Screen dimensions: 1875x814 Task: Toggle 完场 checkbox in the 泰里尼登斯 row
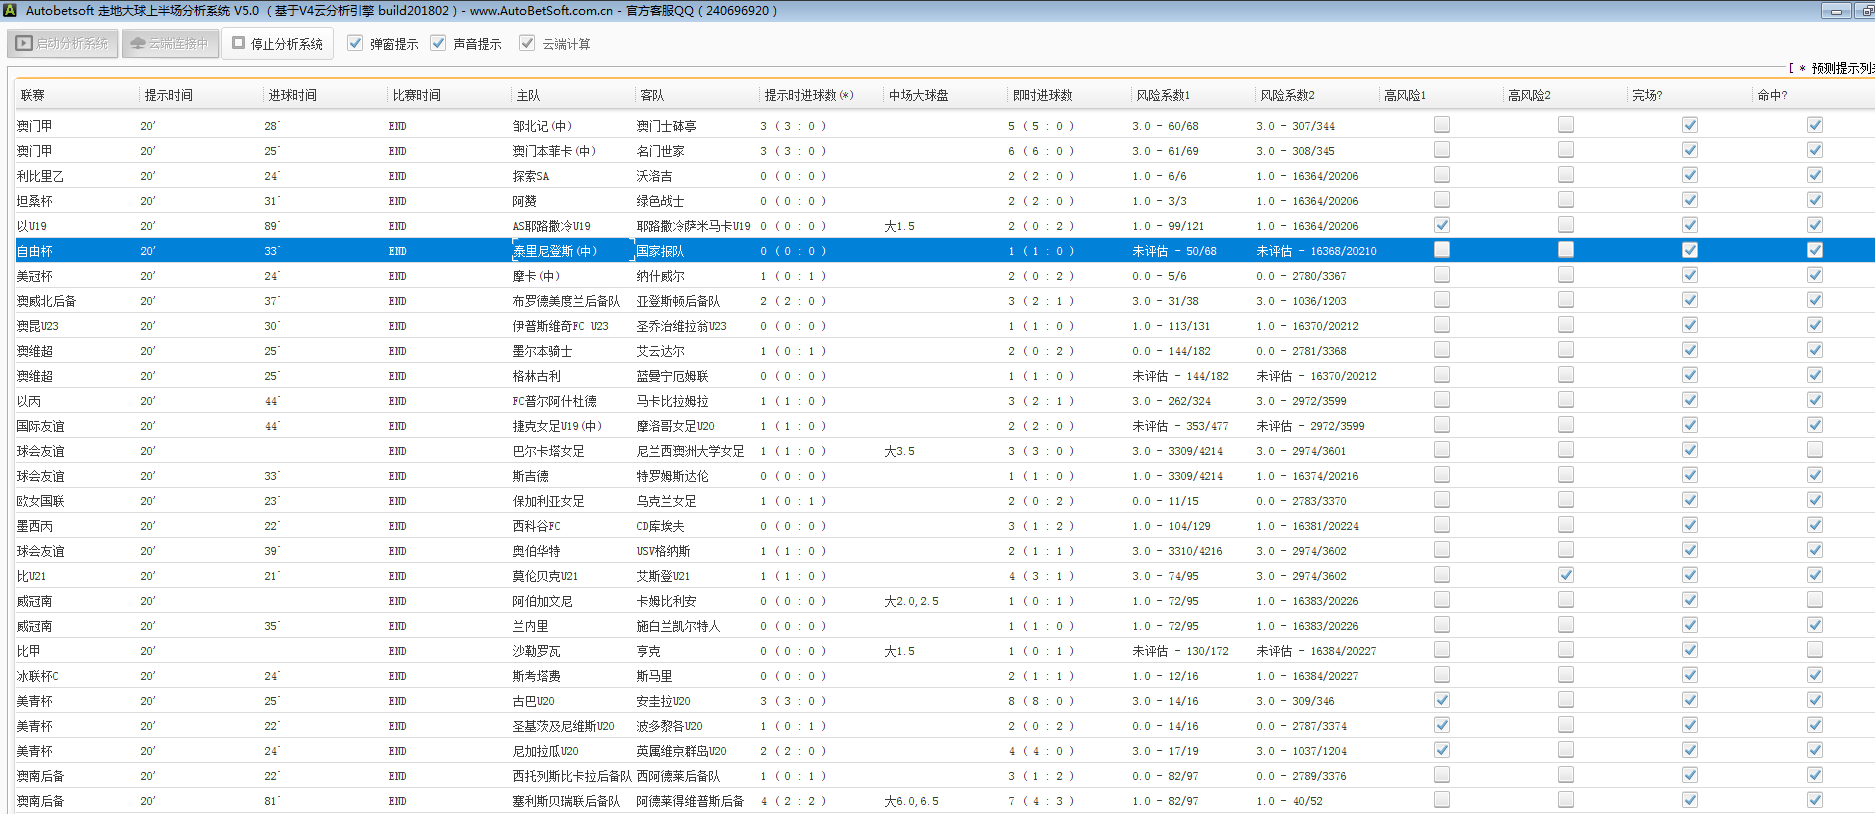(1689, 250)
